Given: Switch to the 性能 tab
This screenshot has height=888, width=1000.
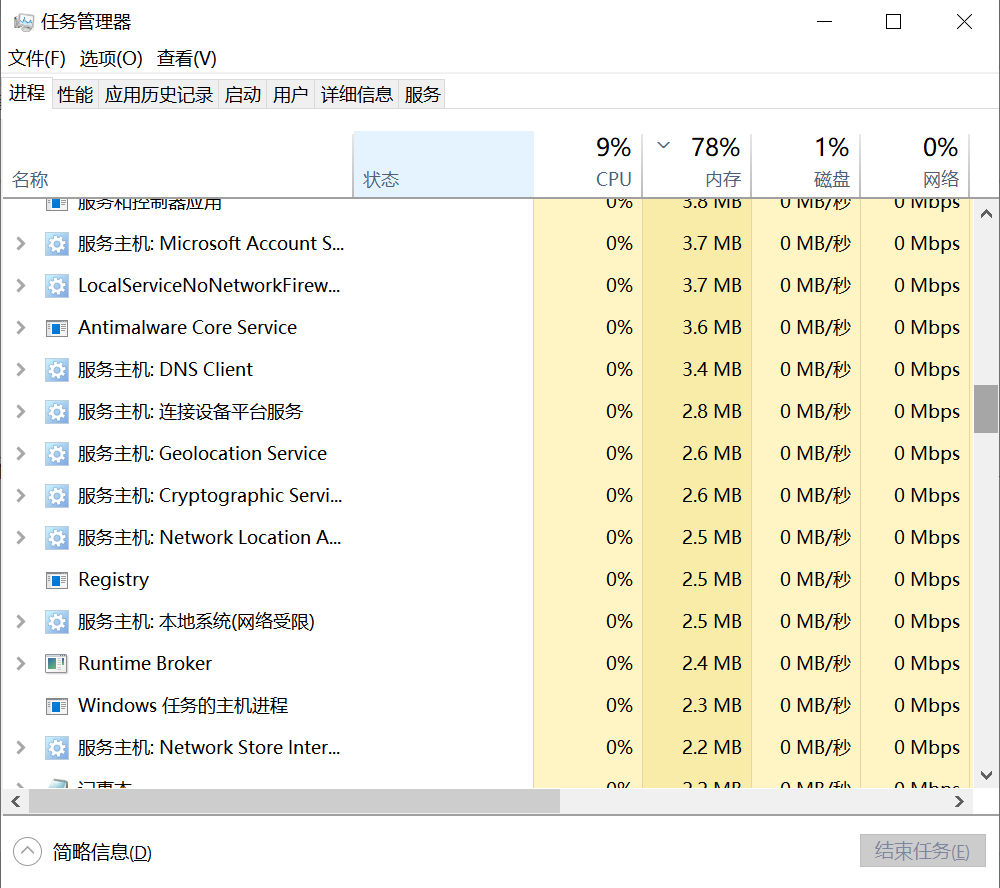Looking at the screenshot, I should pos(75,95).
